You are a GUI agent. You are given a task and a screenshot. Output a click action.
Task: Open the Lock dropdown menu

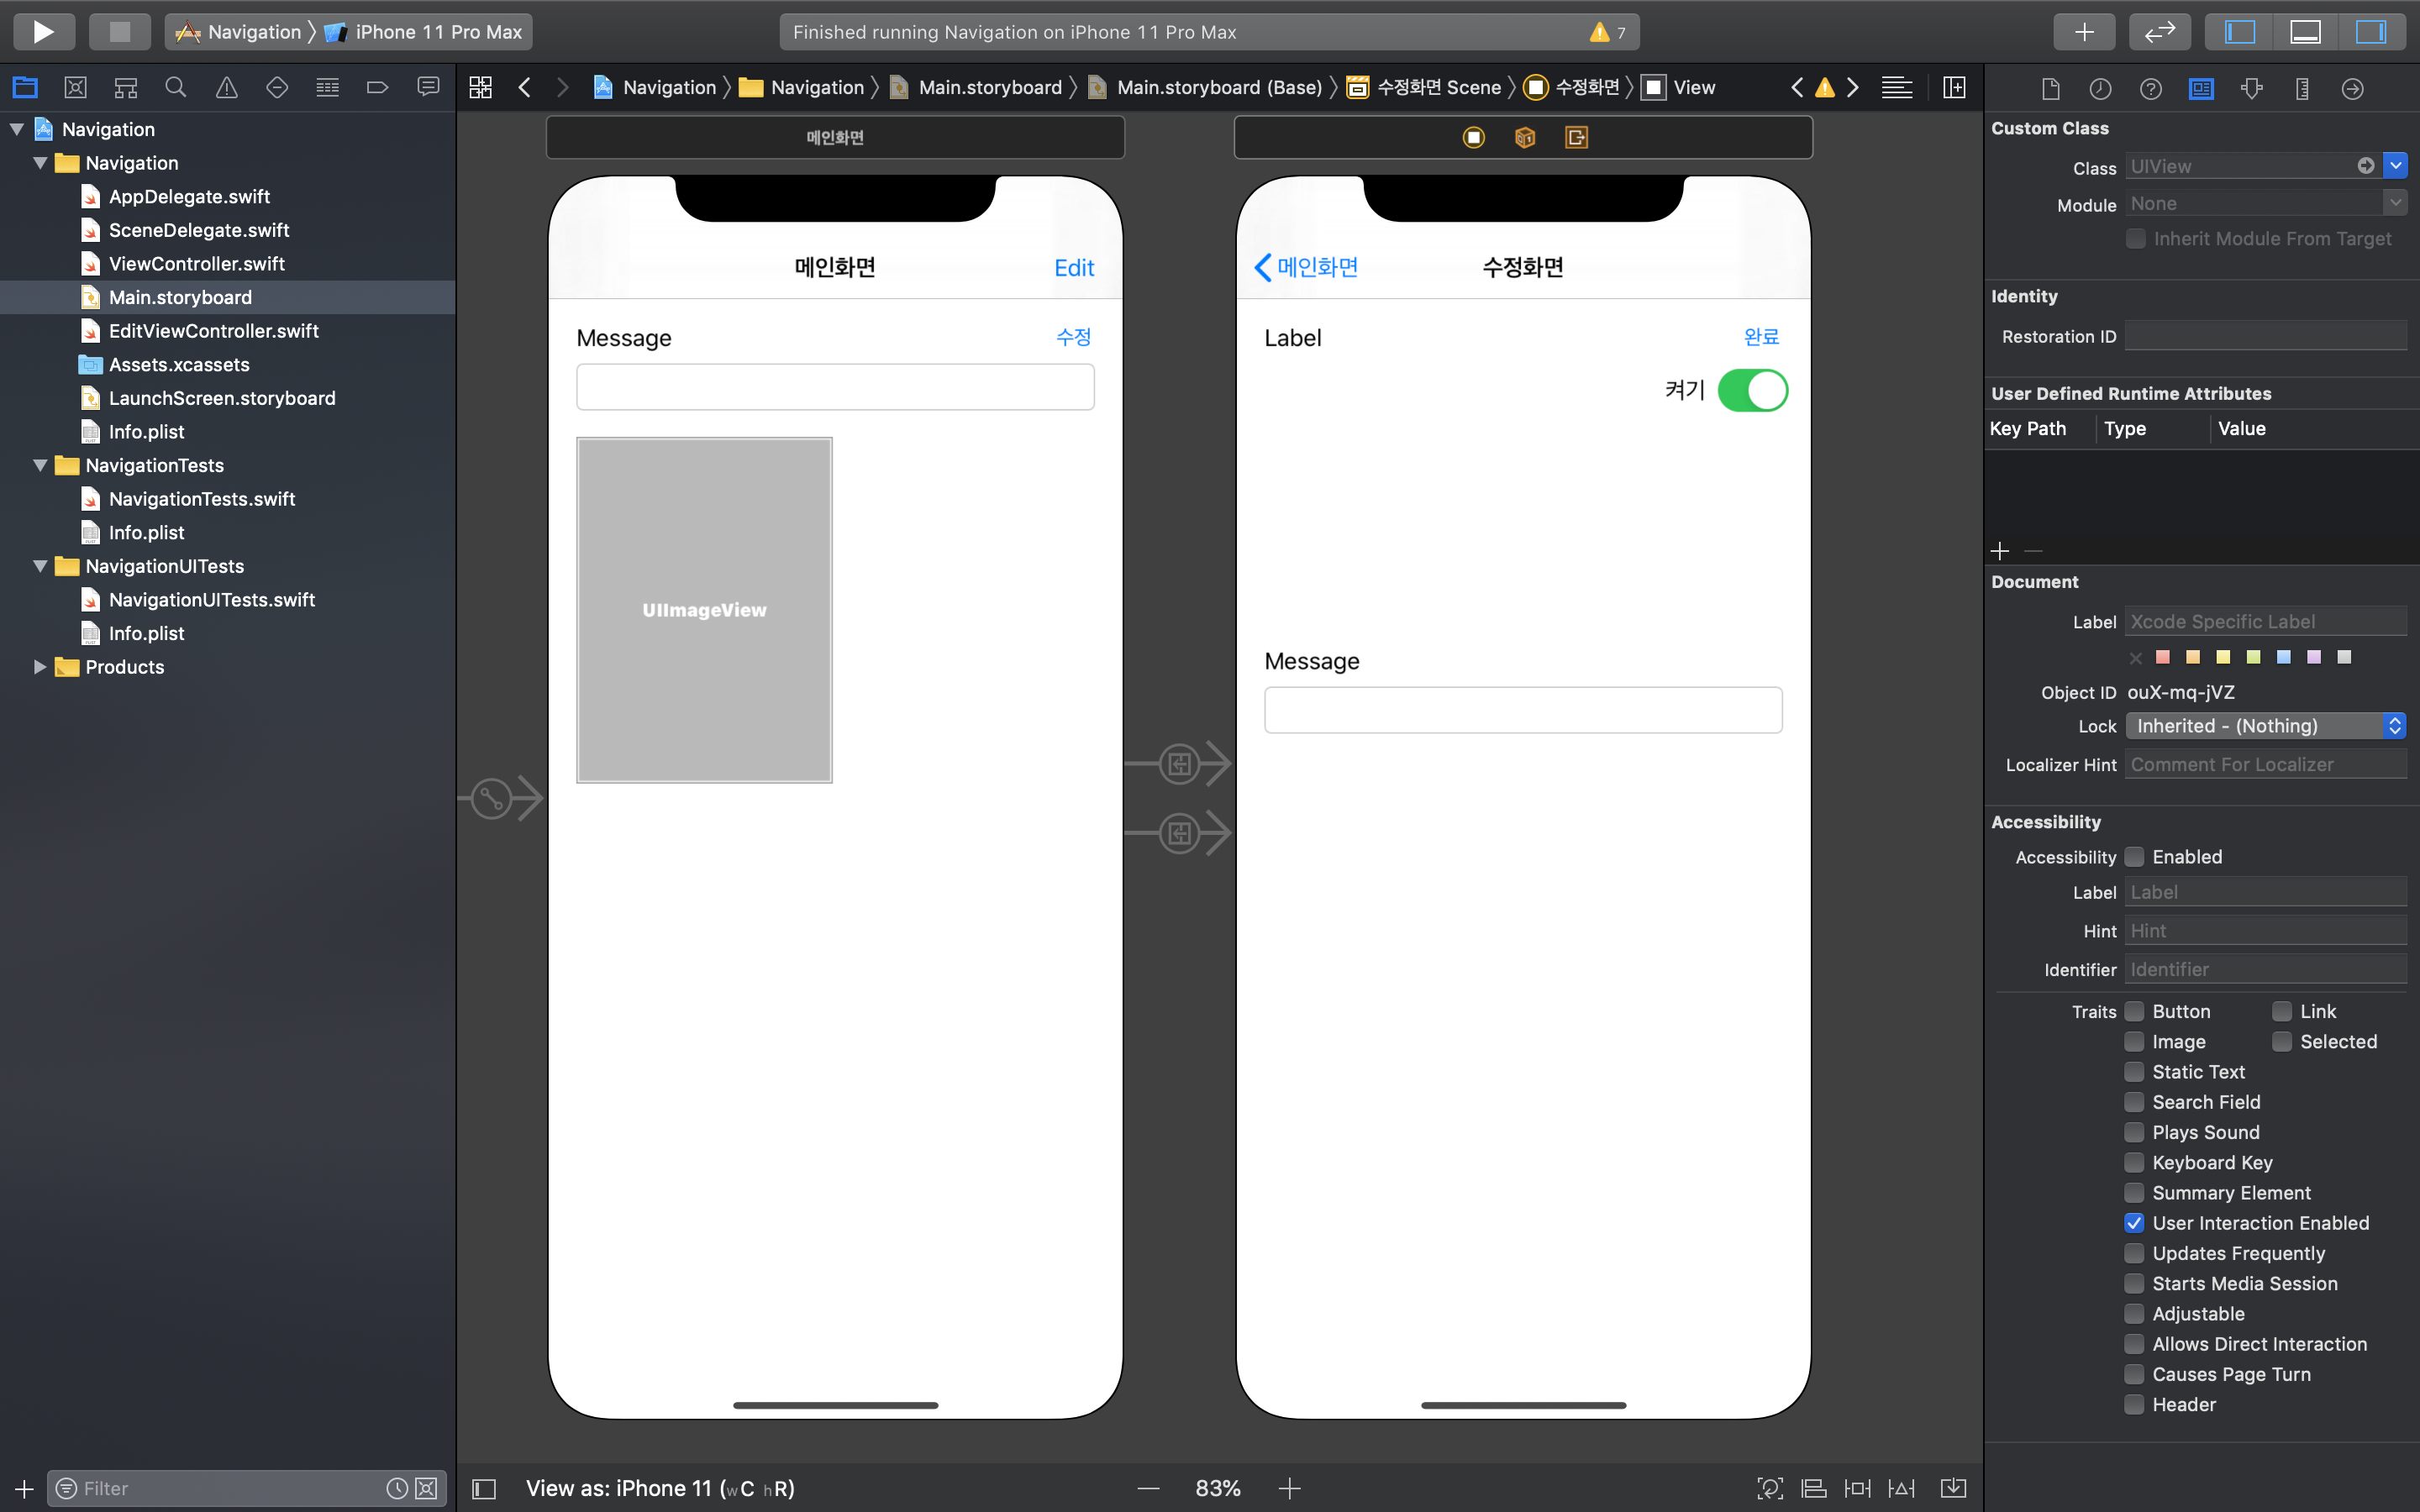coord(2265,726)
